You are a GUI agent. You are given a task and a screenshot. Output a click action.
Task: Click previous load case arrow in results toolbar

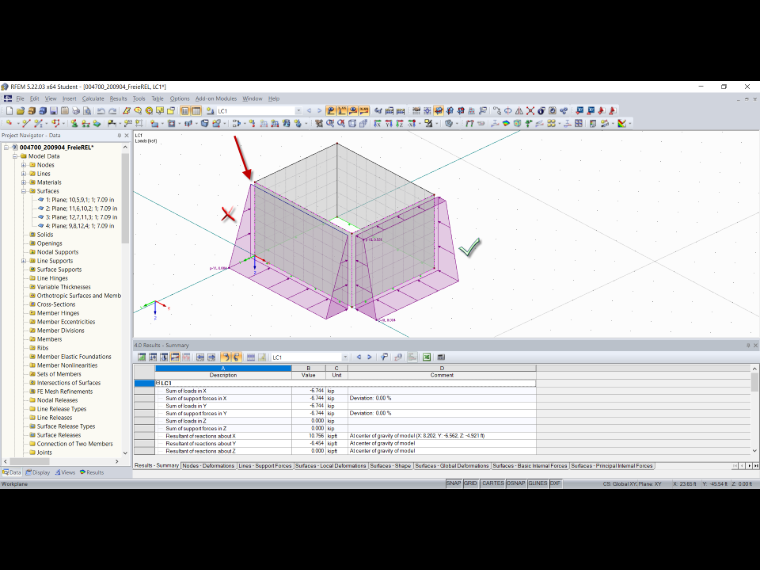359,357
